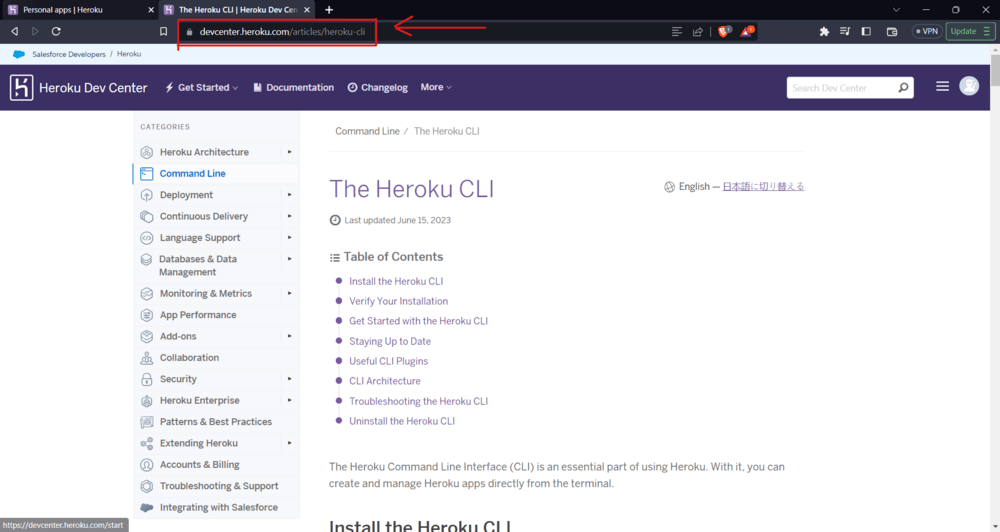Expand the Heroku Architecture arrow
This screenshot has height=532, width=1000.
point(290,152)
